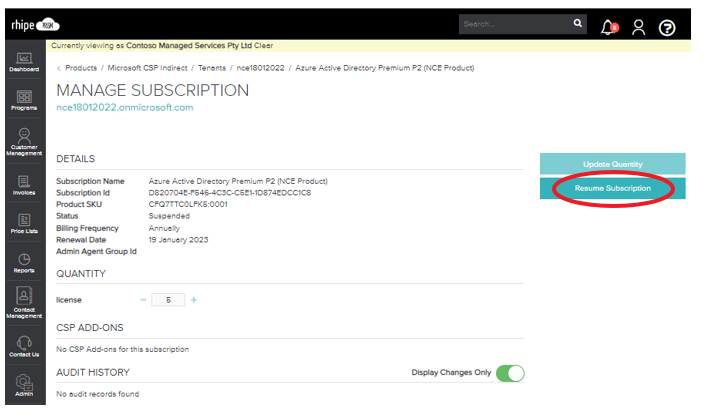This screenshot has width=705, height=419.
Task: Click the rhipe cloud logo
Action: 36,25
